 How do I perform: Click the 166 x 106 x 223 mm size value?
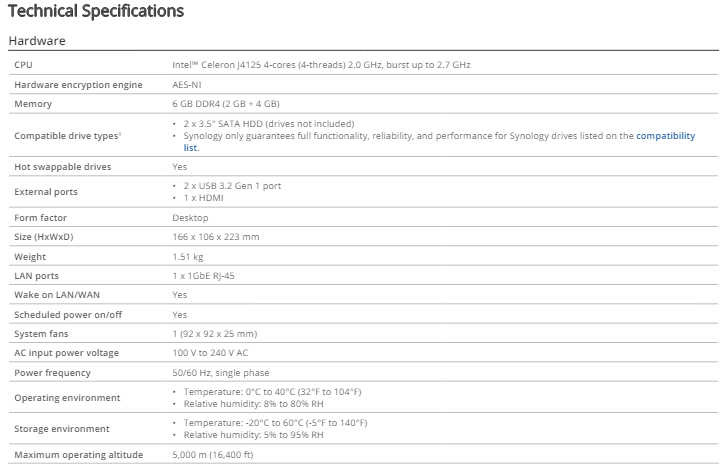click(x=215, y=236)
